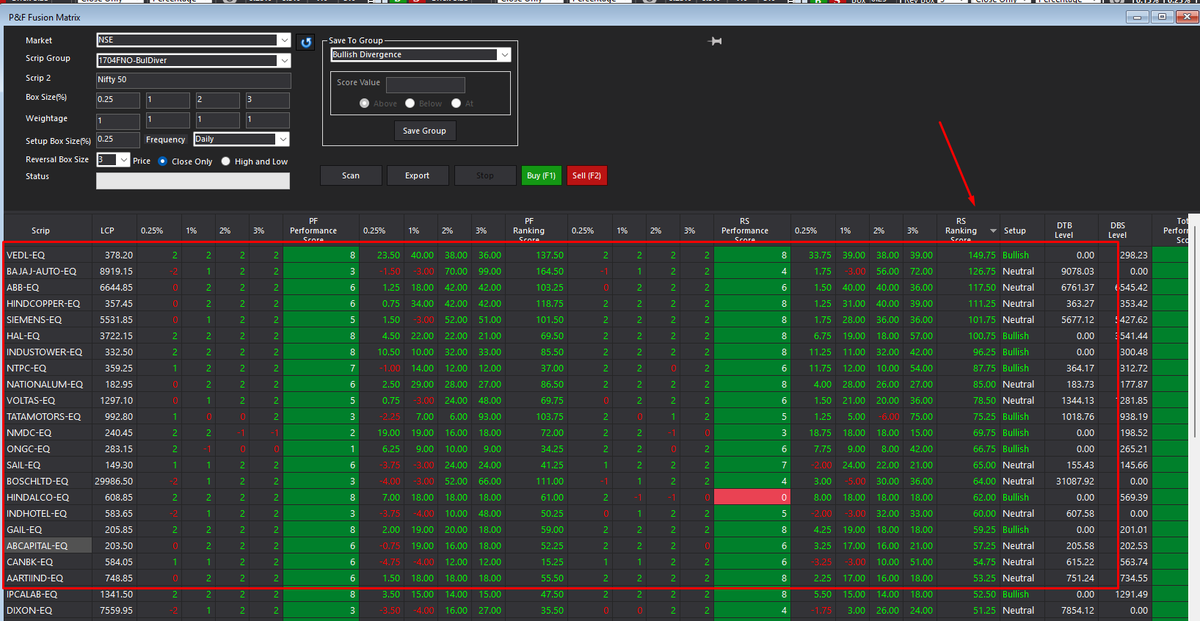Choose the Below score radio option

point(411,103)
